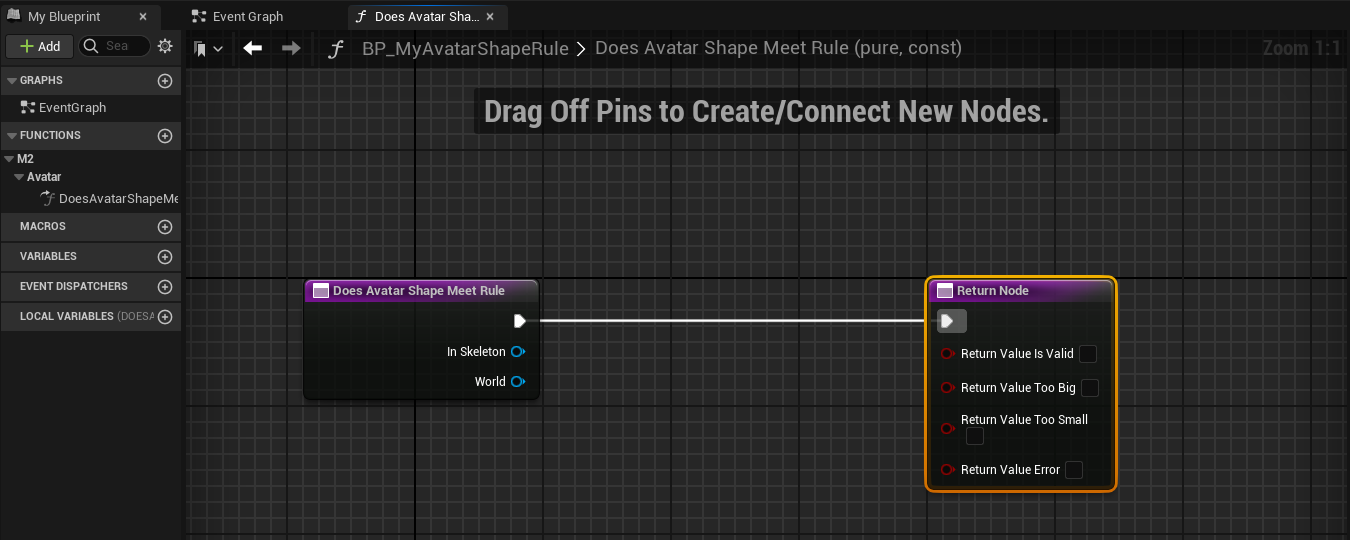The height and width of the screenshot is (540, 1350).
Task: Enable the Return Value Error checkbox
Action: point(1074,470)
